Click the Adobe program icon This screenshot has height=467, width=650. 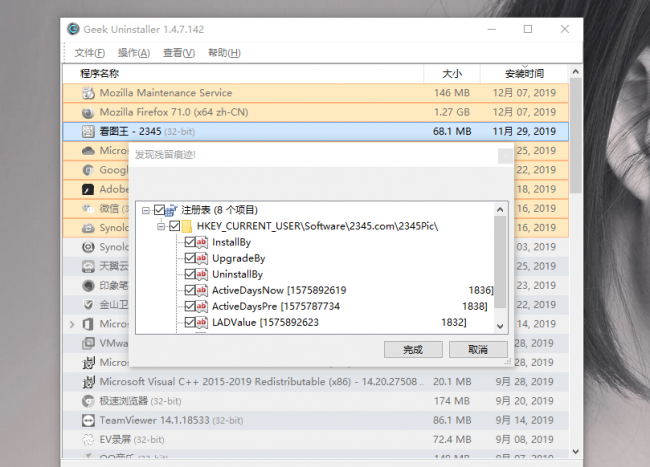point(88,189)
